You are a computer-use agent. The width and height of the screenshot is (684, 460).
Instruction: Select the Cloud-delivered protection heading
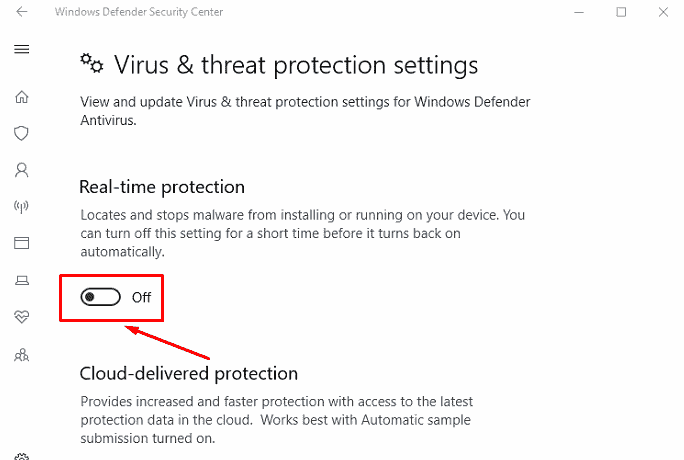pos(188,374)
